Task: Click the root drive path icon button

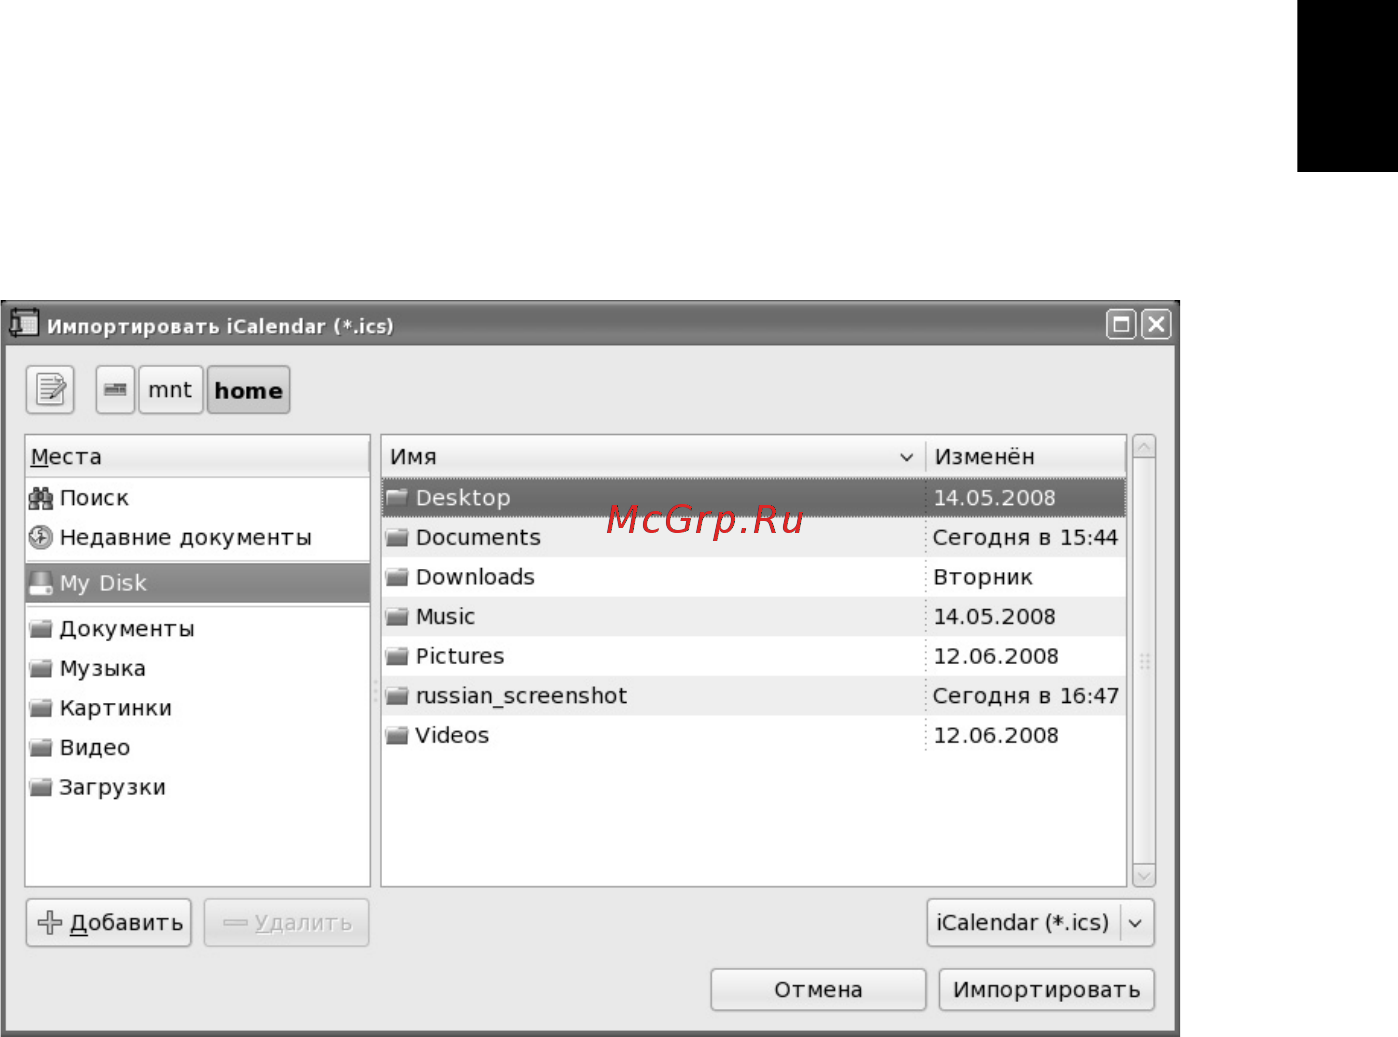Action: pos(116,390)
